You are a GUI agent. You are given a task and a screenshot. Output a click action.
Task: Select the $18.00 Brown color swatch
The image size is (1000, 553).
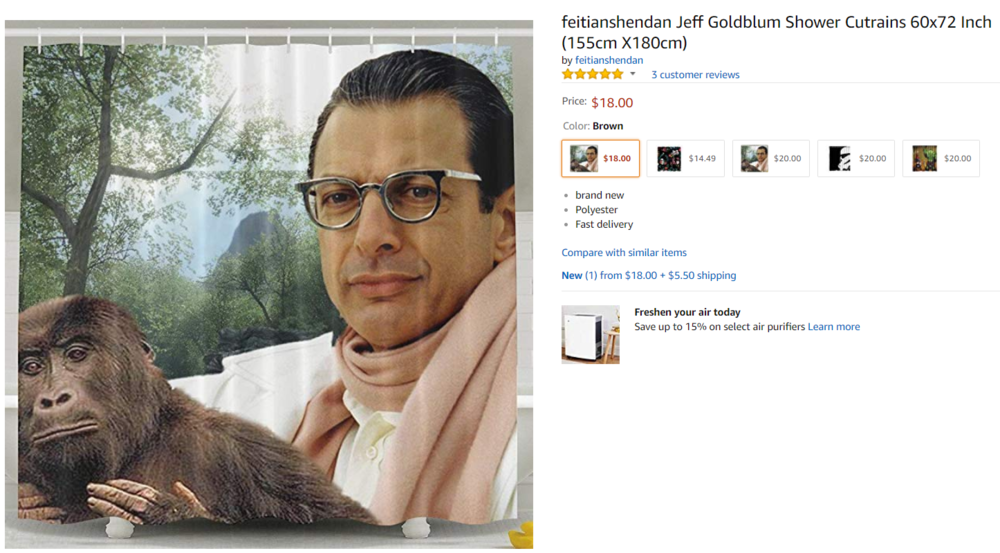[600, 158]
